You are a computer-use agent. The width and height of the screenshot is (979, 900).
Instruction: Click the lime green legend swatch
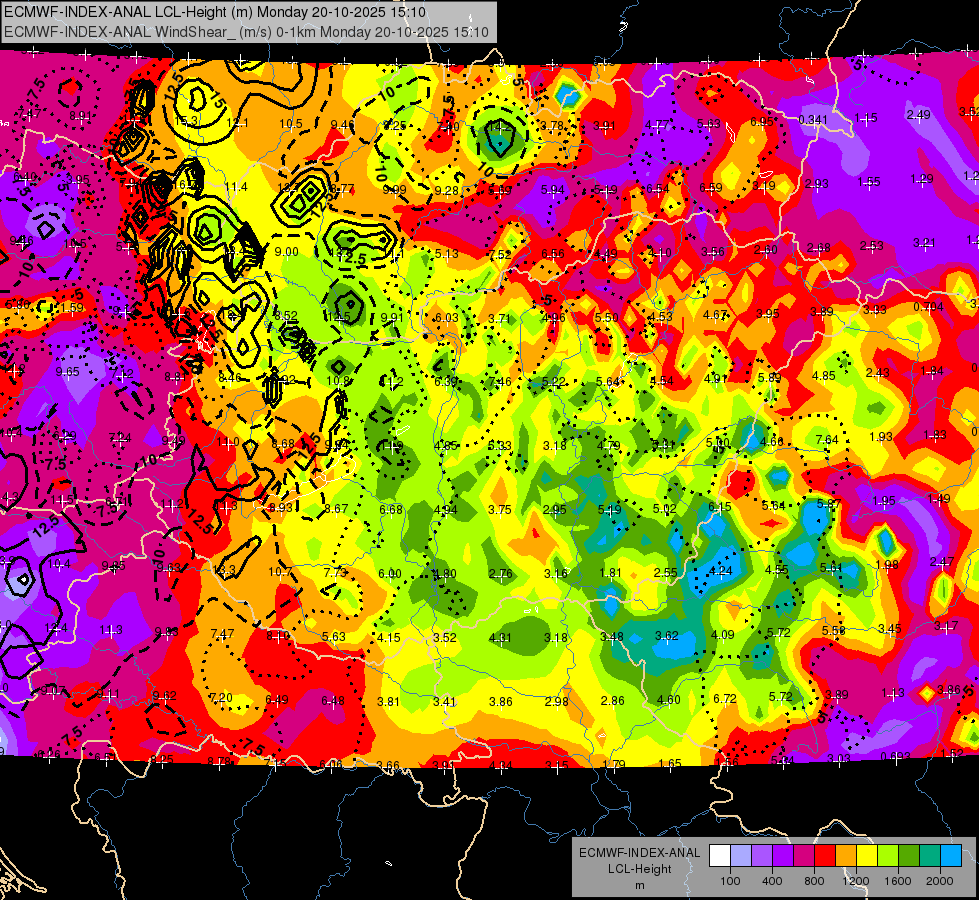887,856
